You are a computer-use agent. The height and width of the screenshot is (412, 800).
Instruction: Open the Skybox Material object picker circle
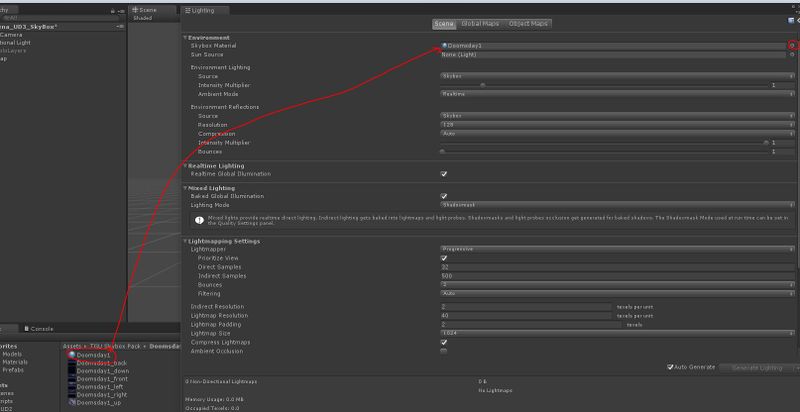(792, 45)
